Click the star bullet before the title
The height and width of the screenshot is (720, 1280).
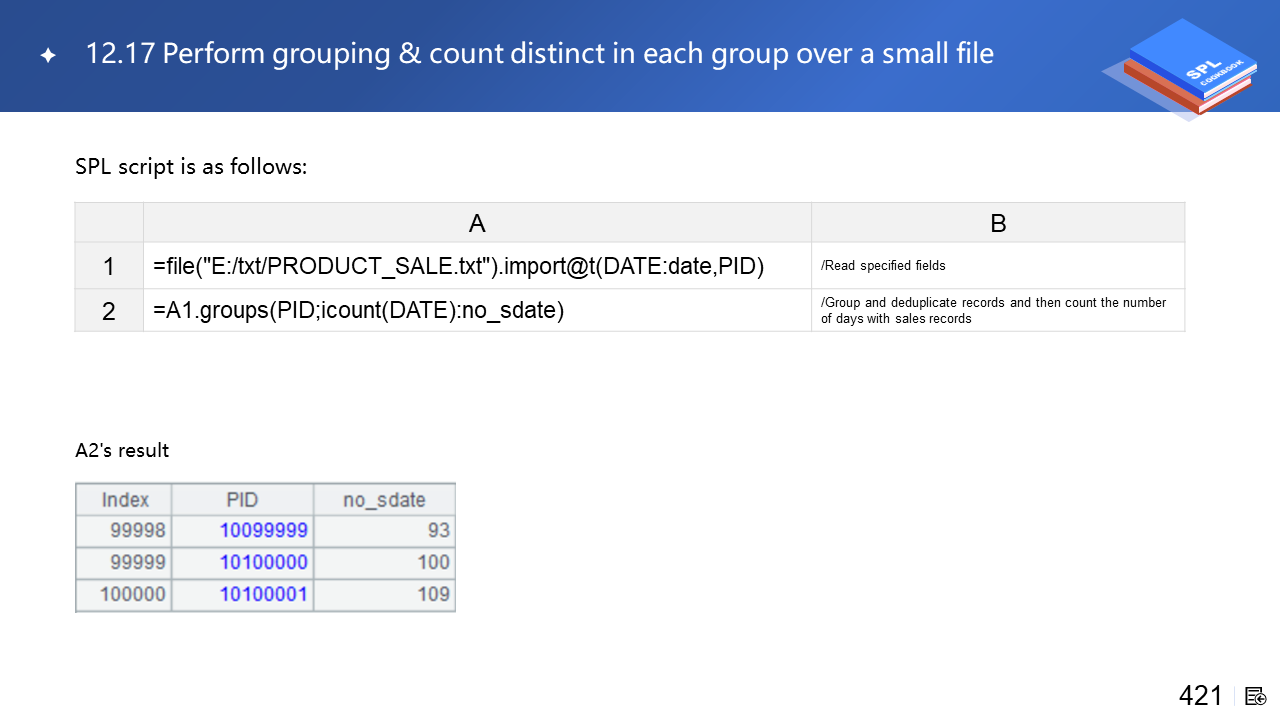point(48,56)
